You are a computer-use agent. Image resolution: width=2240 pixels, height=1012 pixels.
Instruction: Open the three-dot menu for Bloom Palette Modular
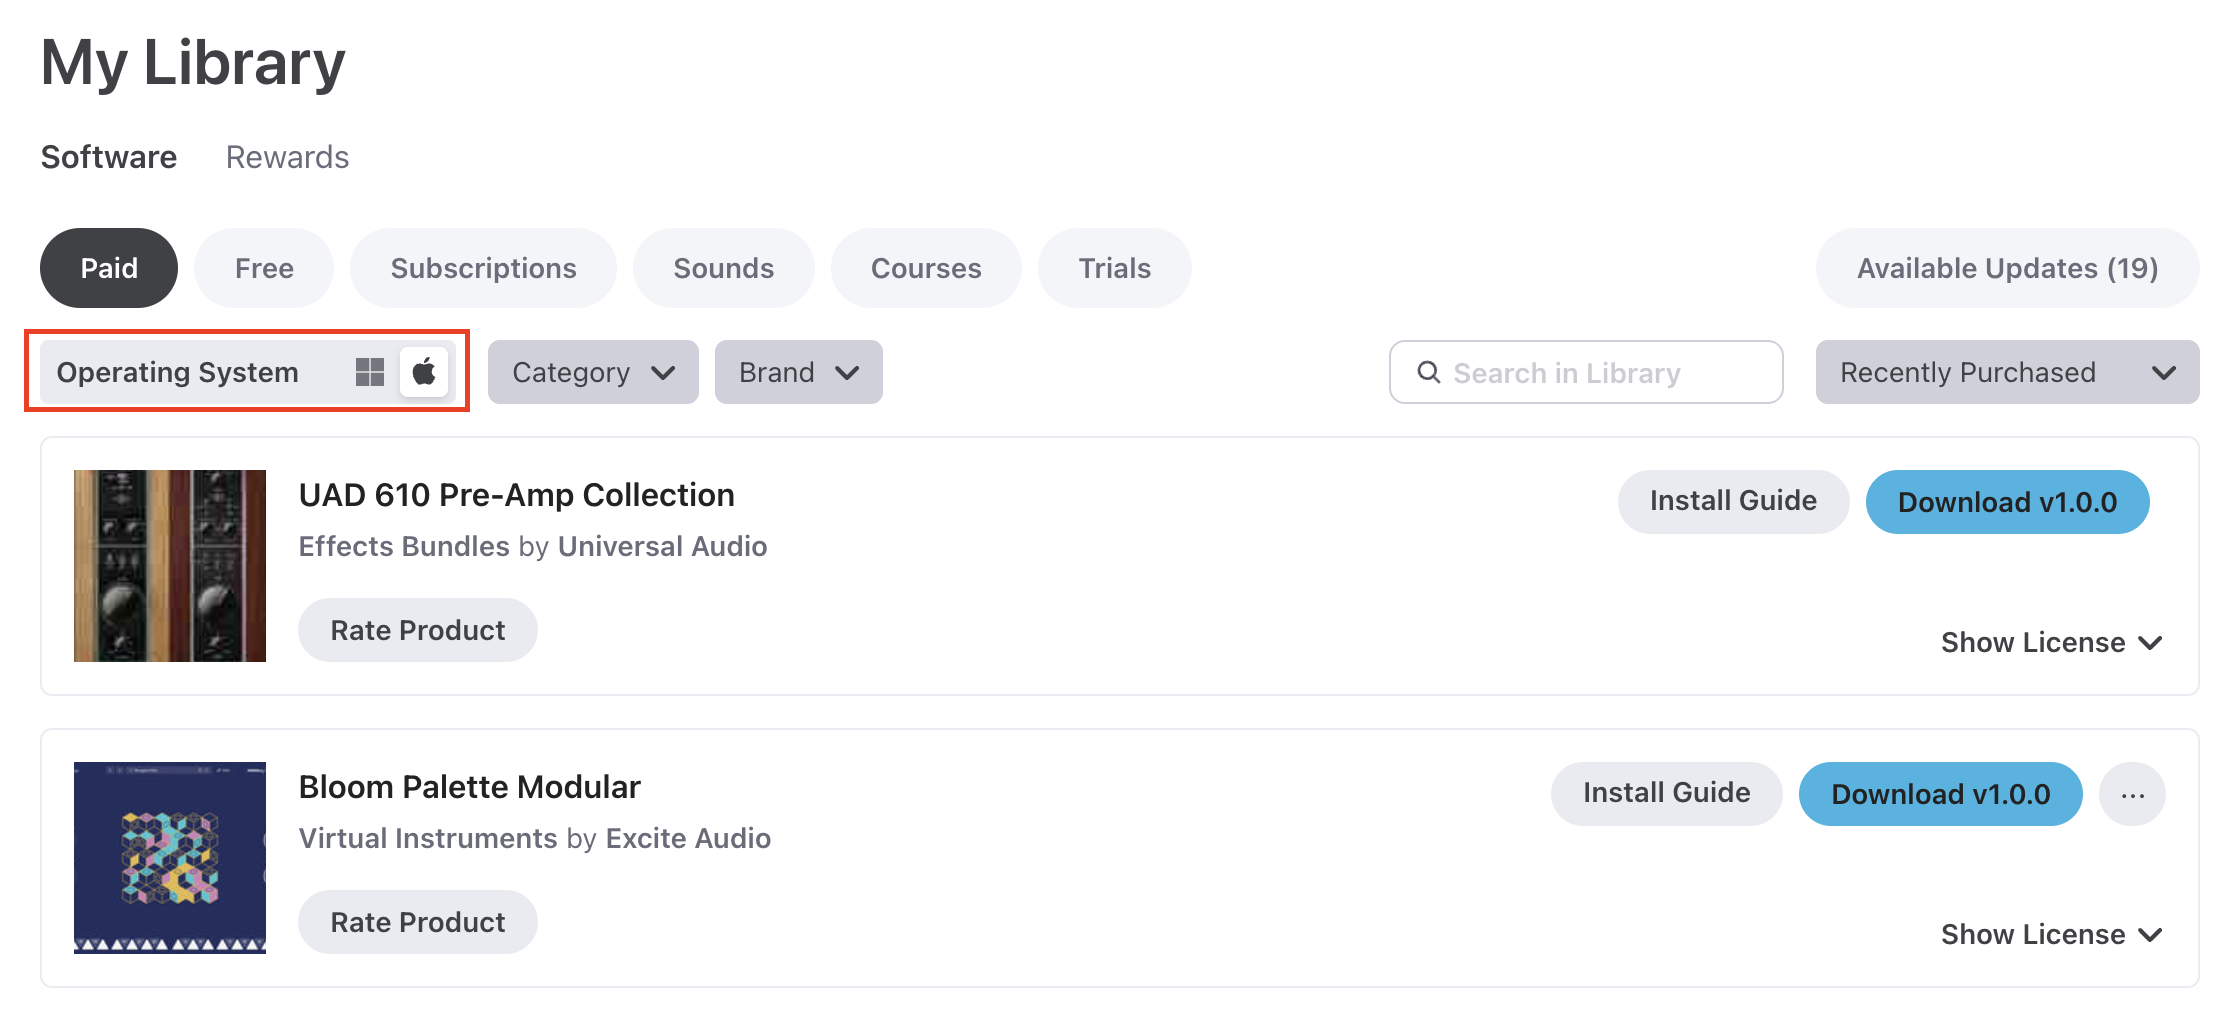pyautogui.click(x=2132, y=795)
